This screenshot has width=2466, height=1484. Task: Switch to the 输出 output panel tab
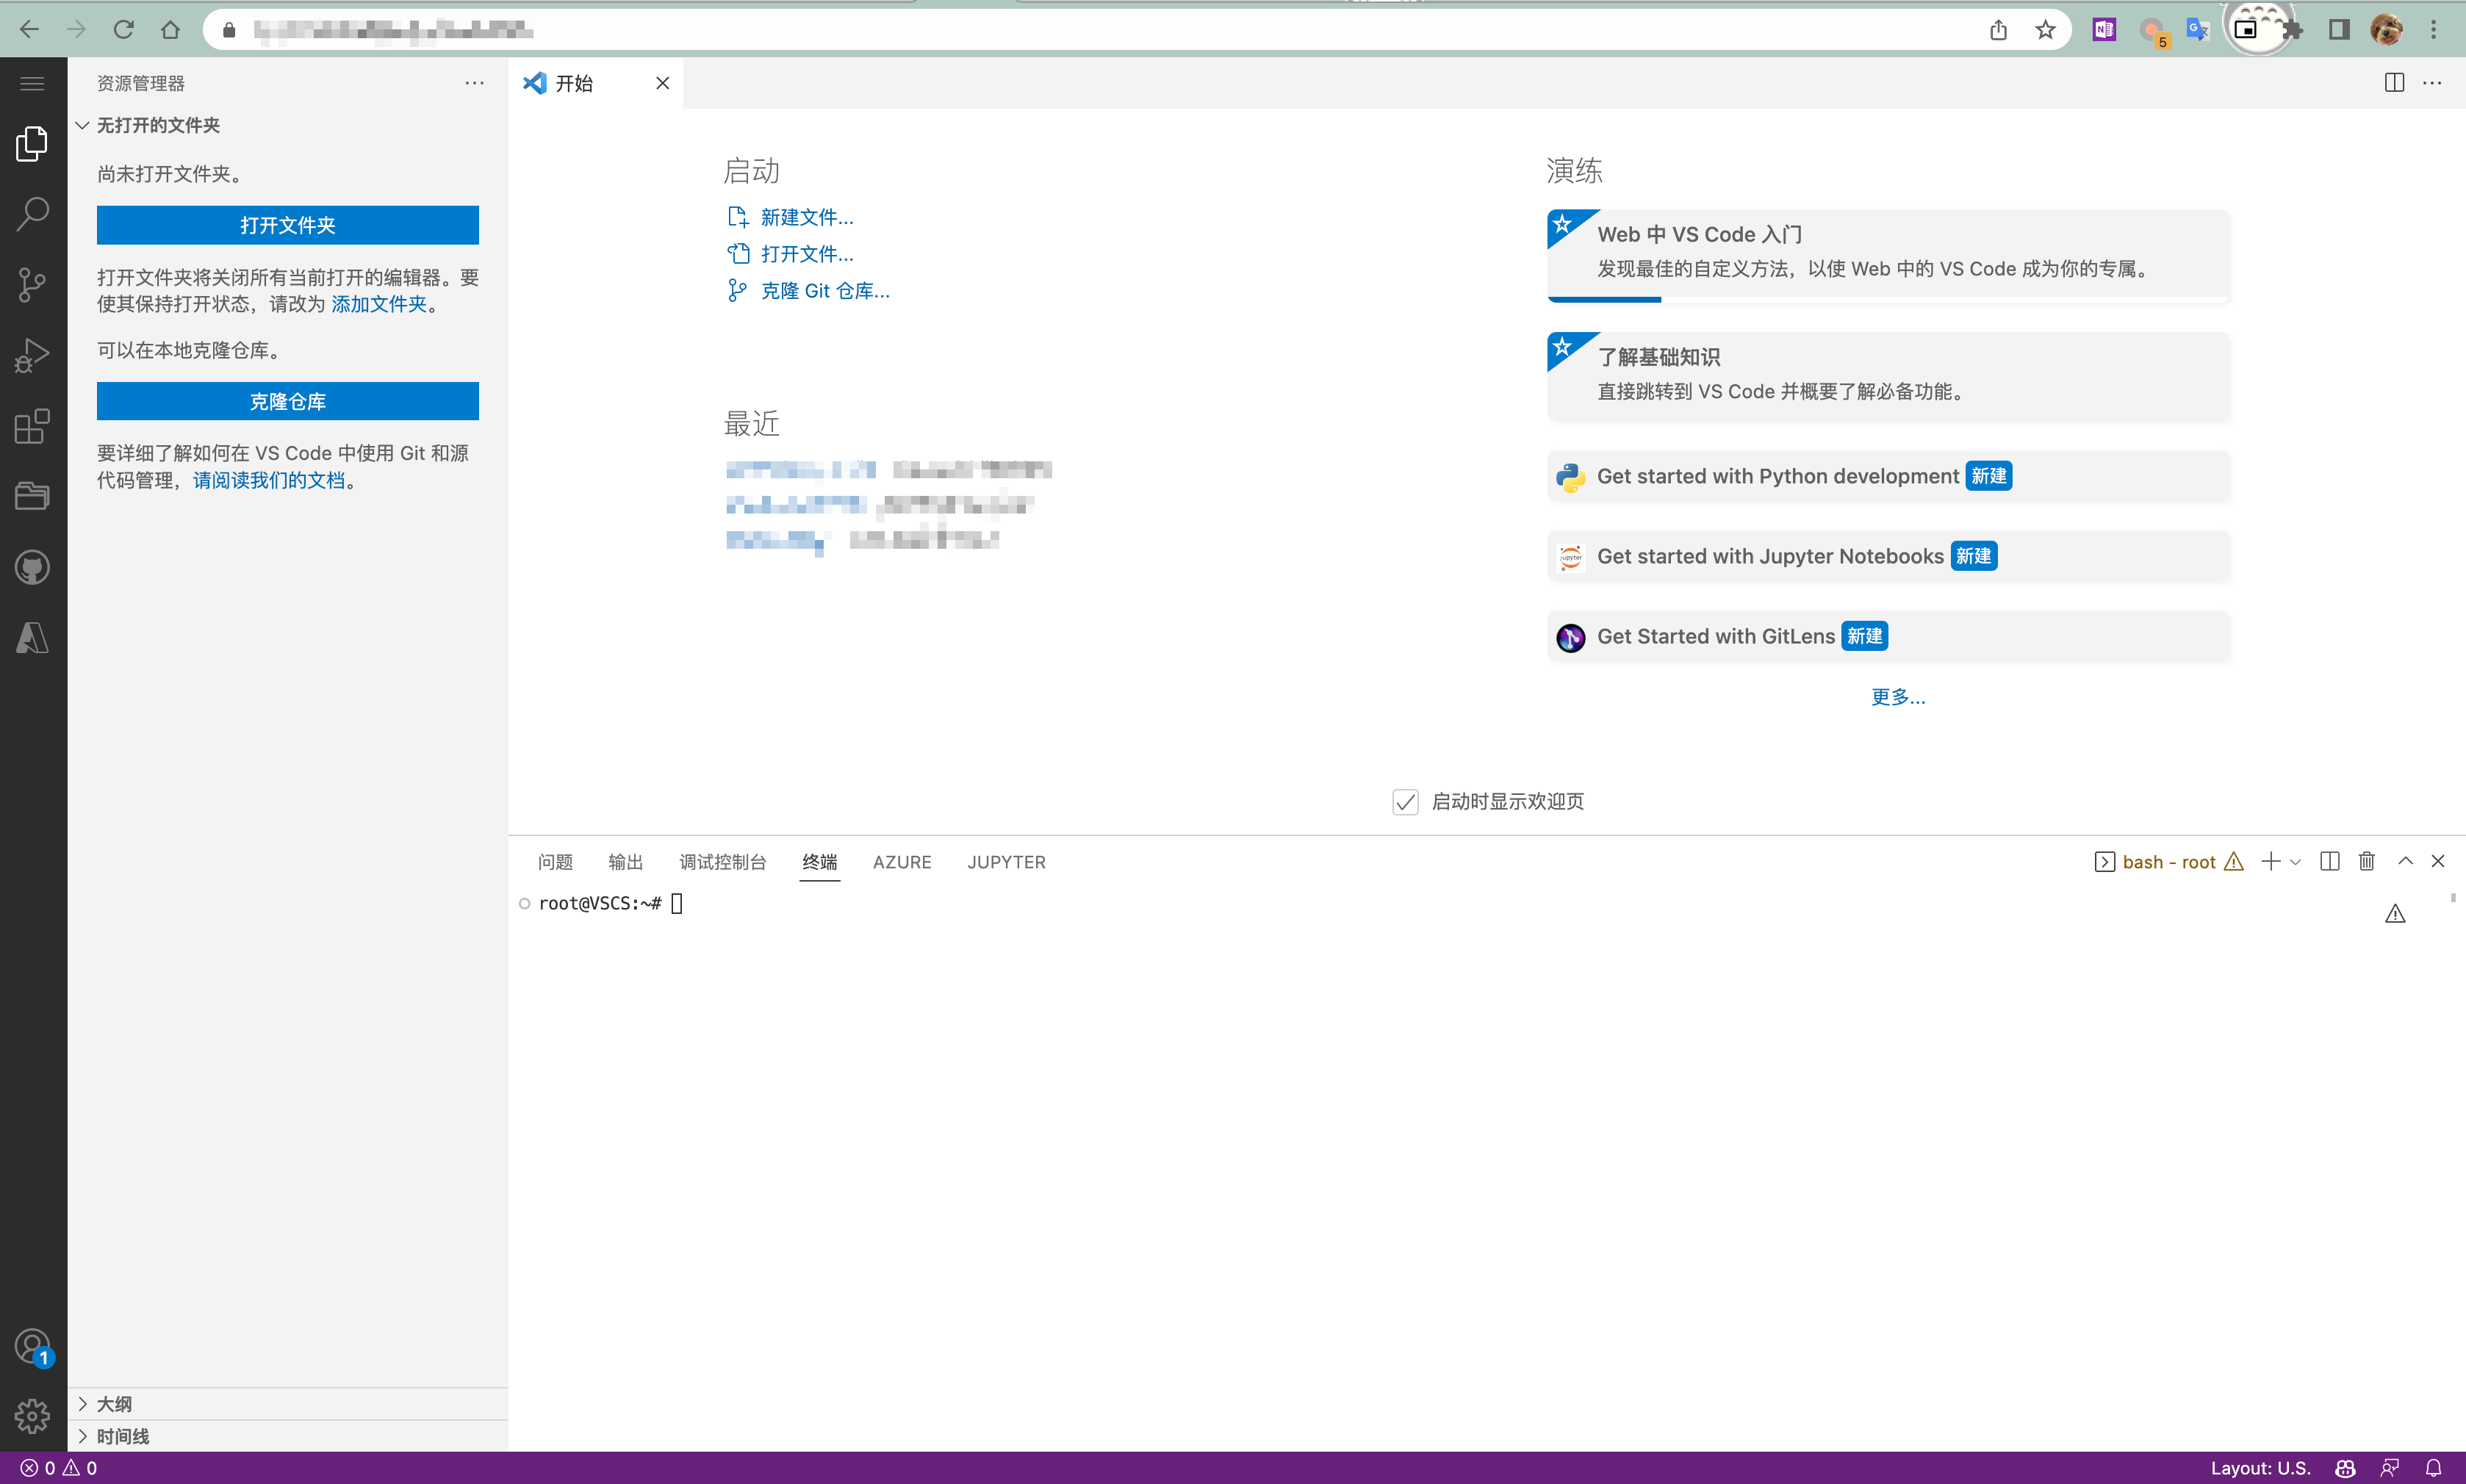coord(625,862)
